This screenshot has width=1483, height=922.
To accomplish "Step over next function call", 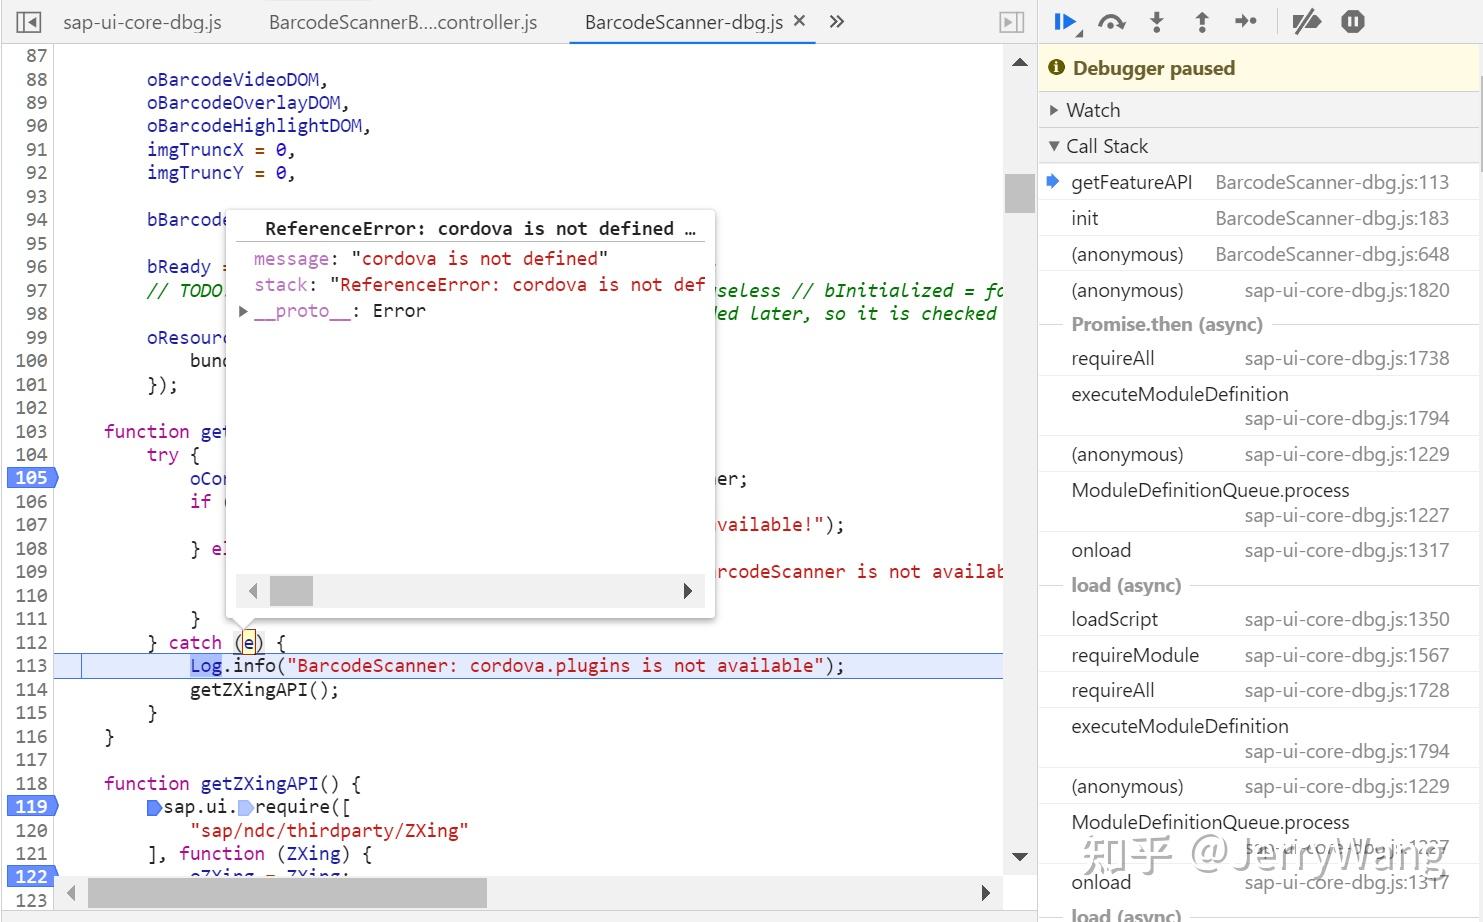I will 1110,21.
